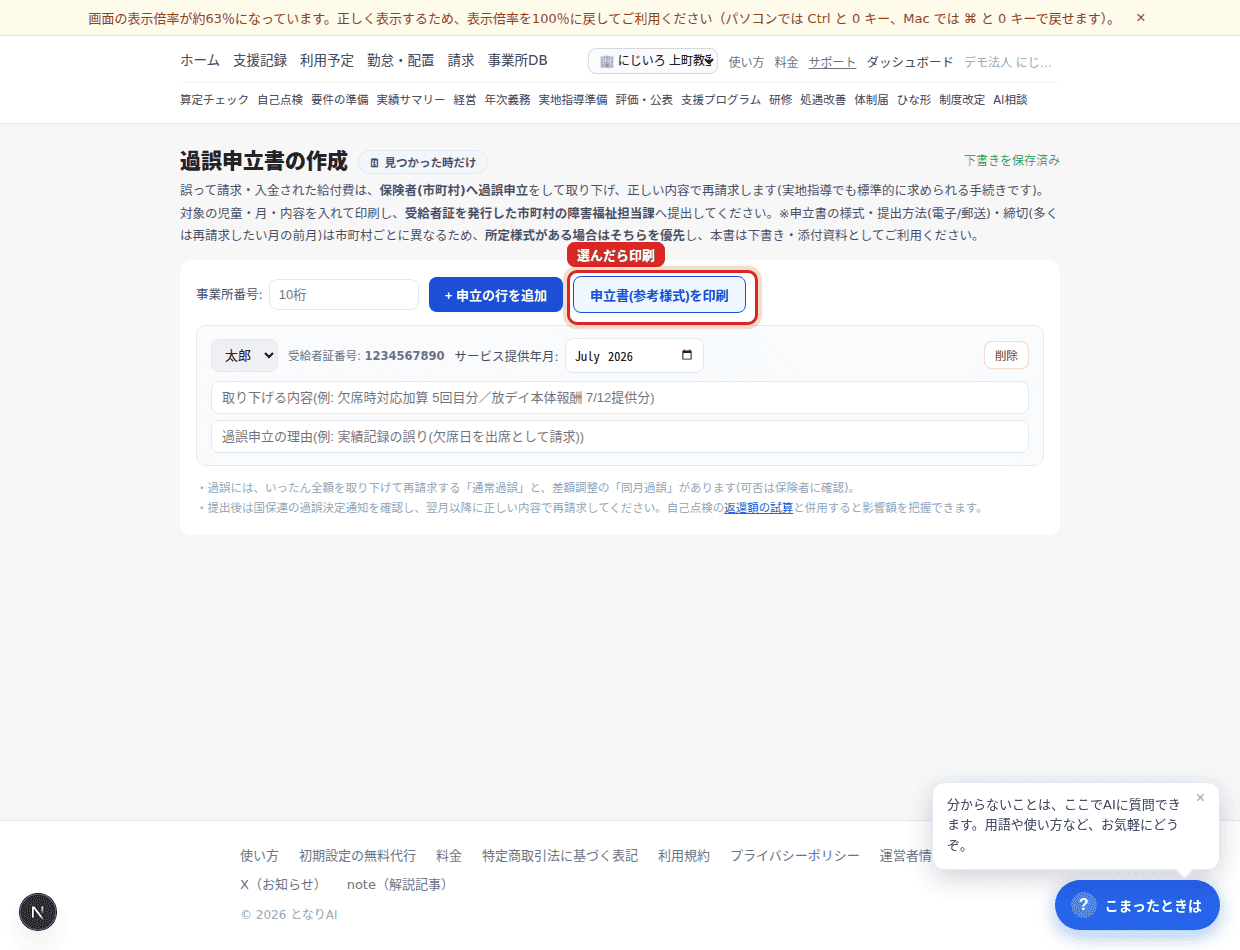The width and height of the screenshot is (1240, 950).
Task: Open the 返還額の試算 link
Action: 758,508
